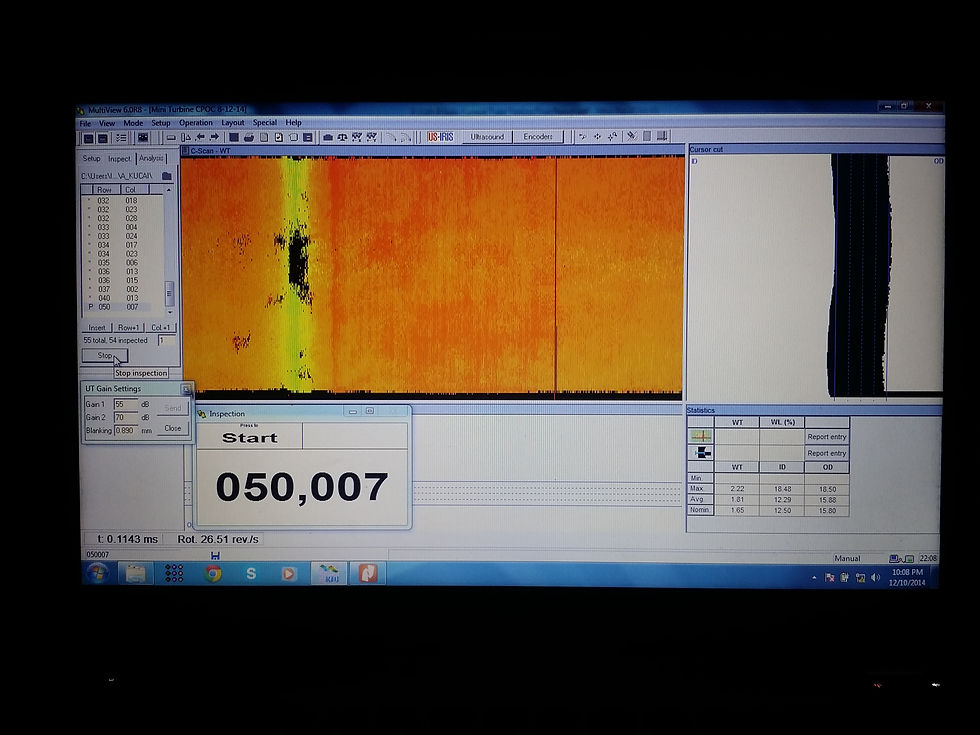
Task: Click the Col+1 button
Action: [161, 328]
